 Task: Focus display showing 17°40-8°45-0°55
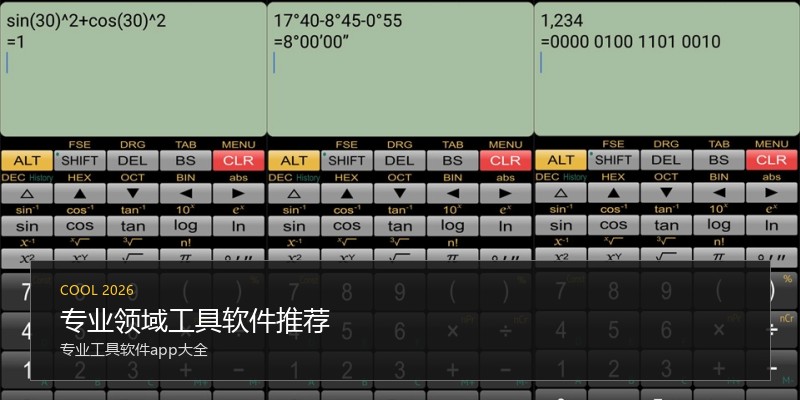[400, 69]
